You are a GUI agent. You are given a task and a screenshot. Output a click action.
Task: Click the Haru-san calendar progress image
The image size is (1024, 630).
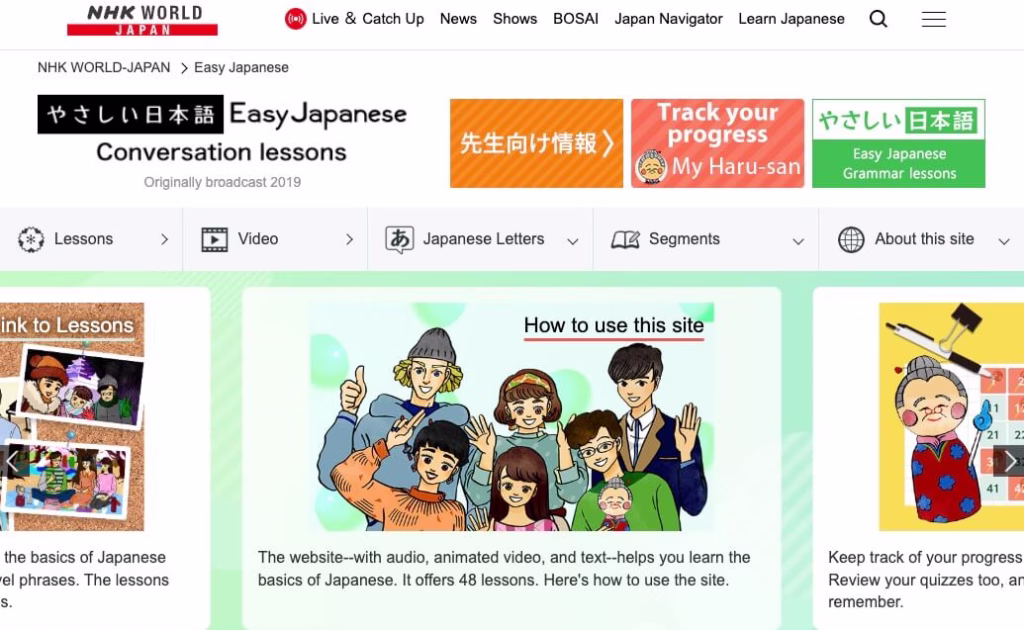[952, 417]
